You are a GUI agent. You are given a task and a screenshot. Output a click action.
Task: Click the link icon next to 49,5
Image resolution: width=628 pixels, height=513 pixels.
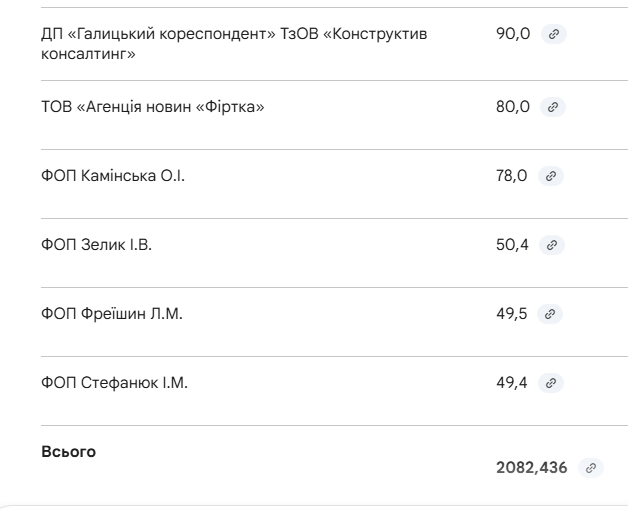click(x=551, y=314)
